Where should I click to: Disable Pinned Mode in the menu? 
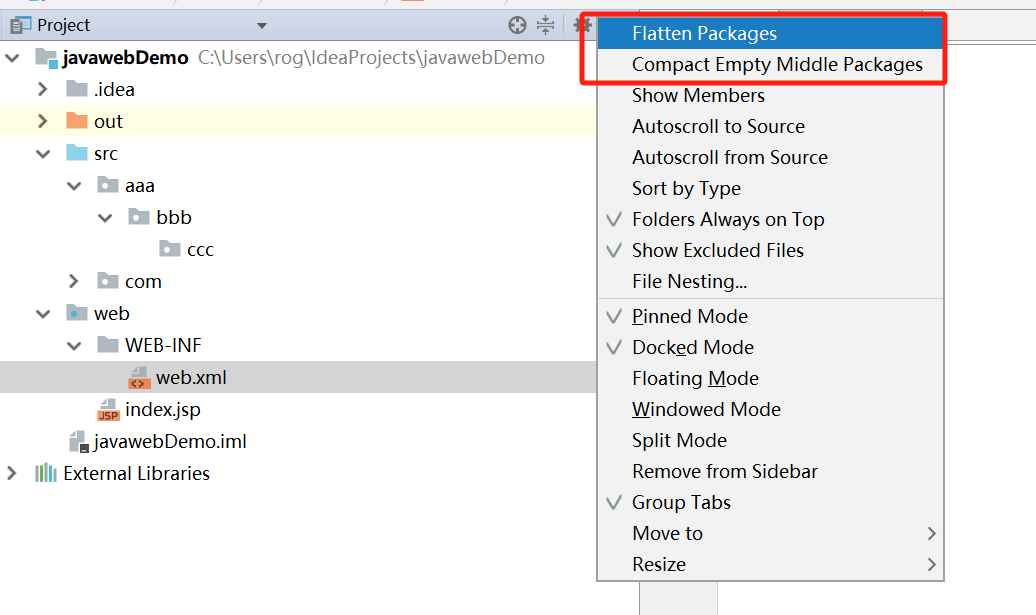689,316
